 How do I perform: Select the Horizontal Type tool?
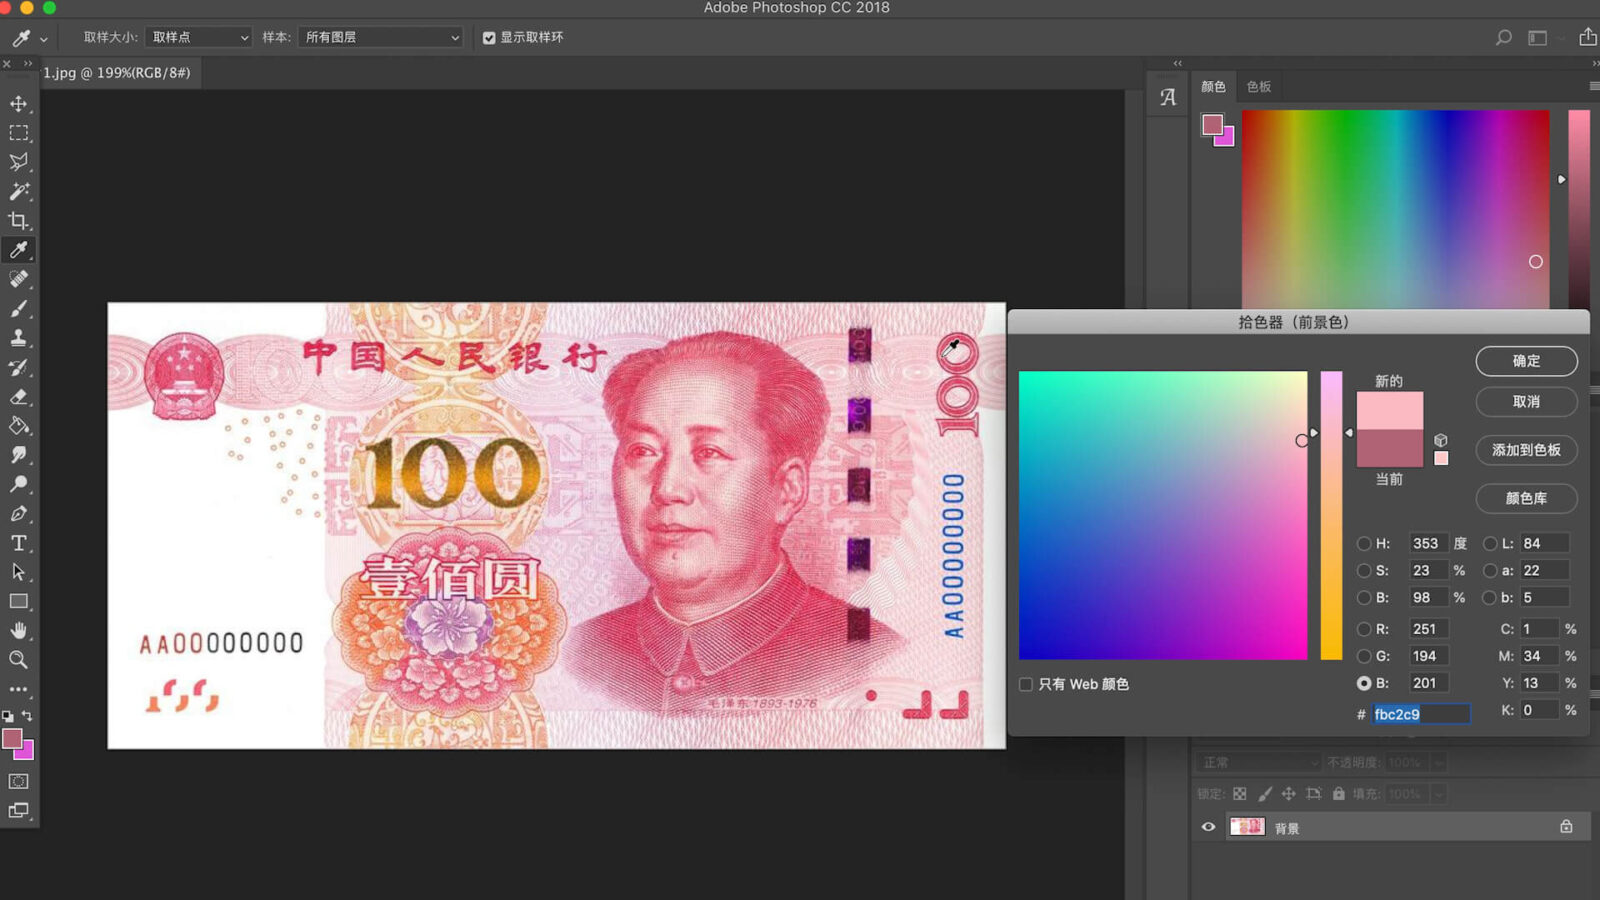pos(18,543)
